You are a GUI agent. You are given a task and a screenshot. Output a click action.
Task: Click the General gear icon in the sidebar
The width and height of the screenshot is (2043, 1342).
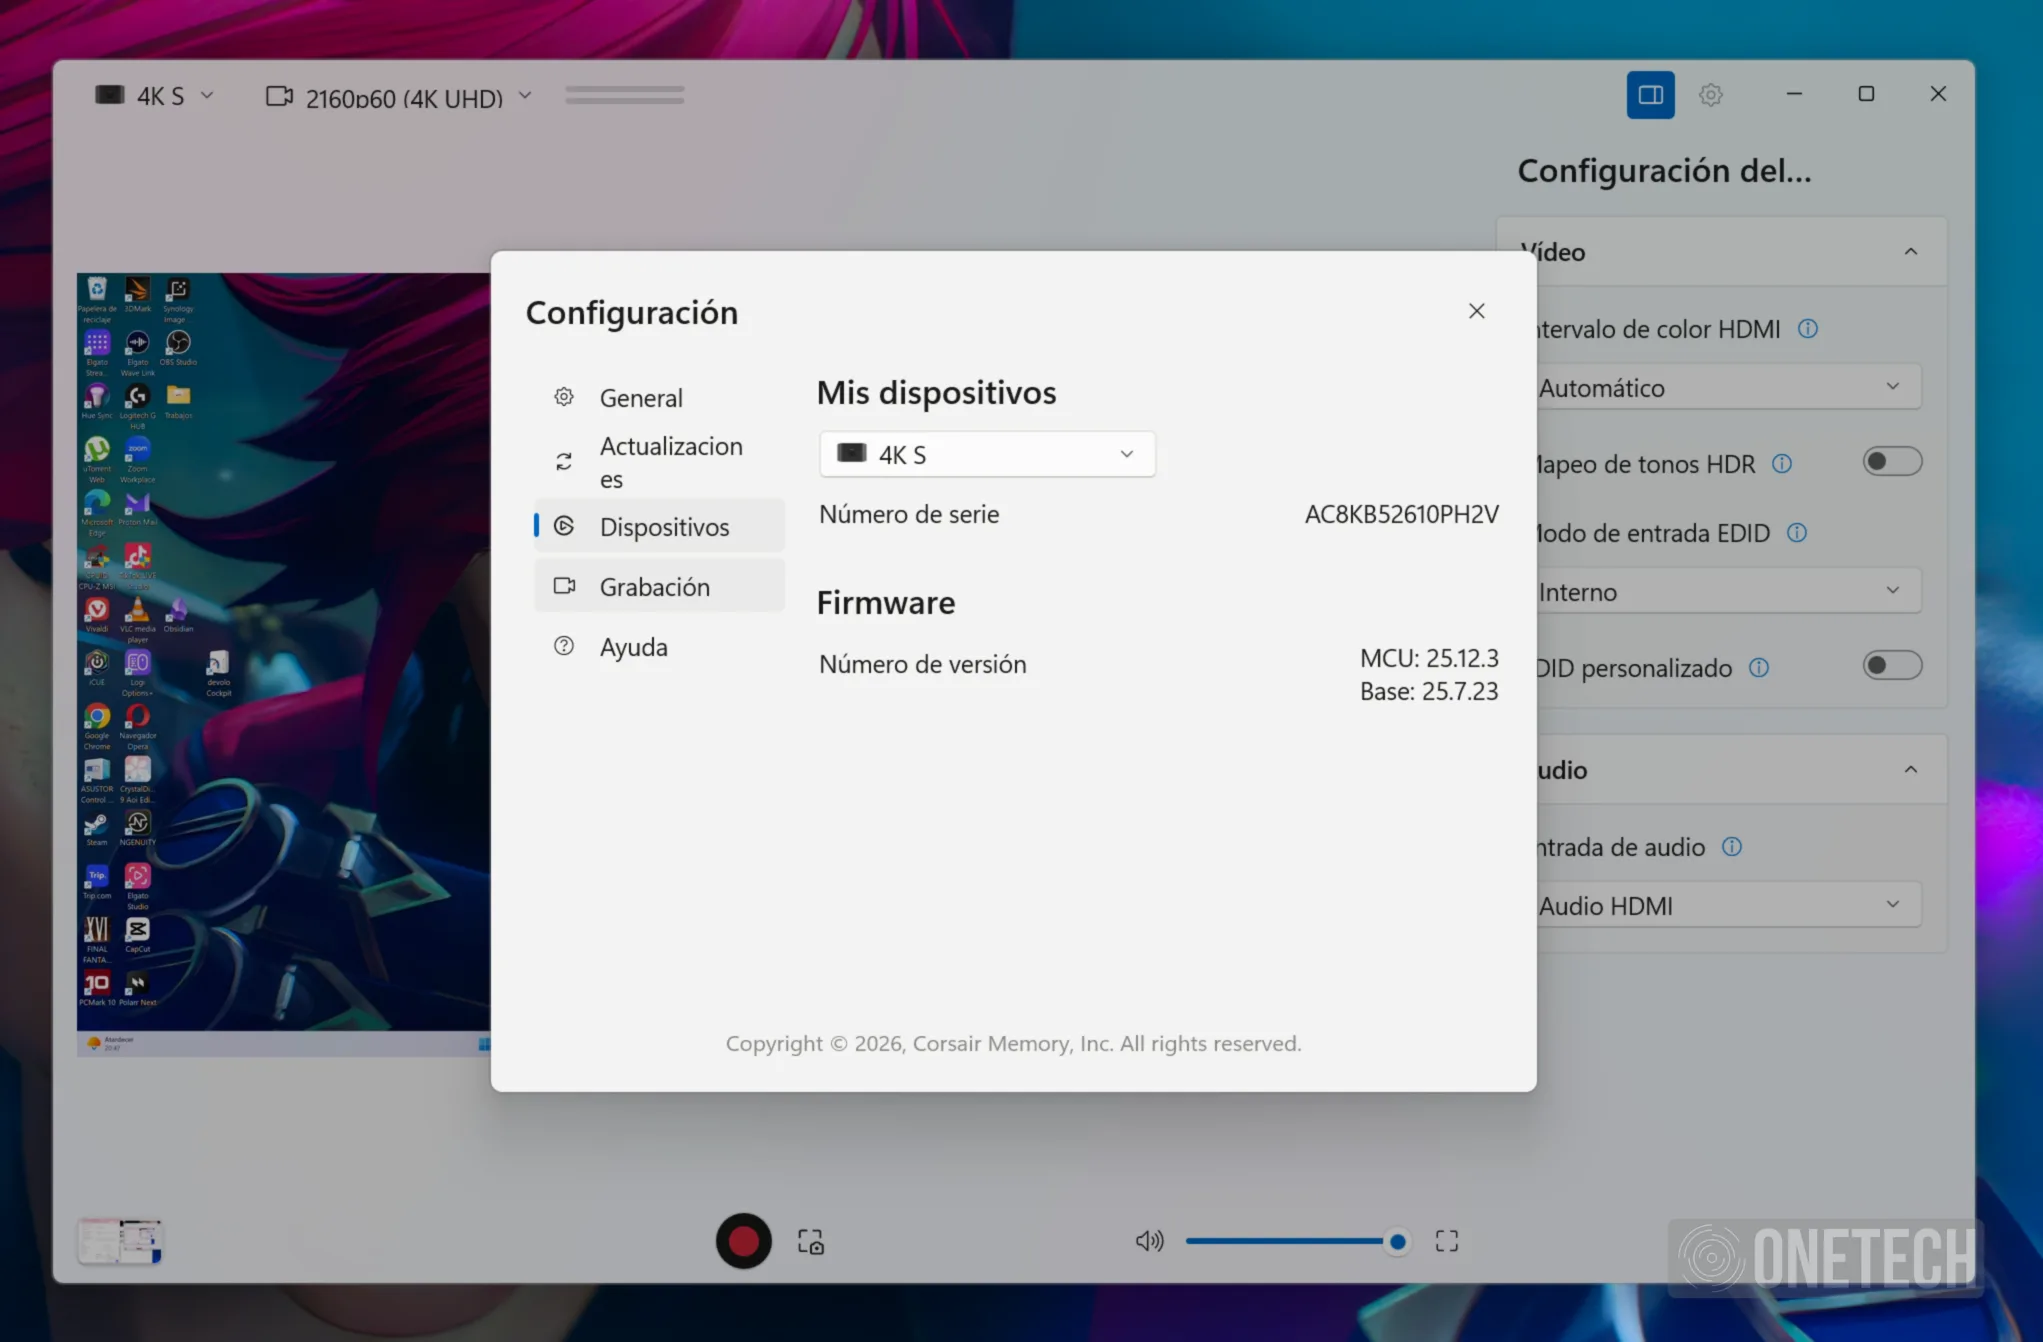(x=564, y=397)
